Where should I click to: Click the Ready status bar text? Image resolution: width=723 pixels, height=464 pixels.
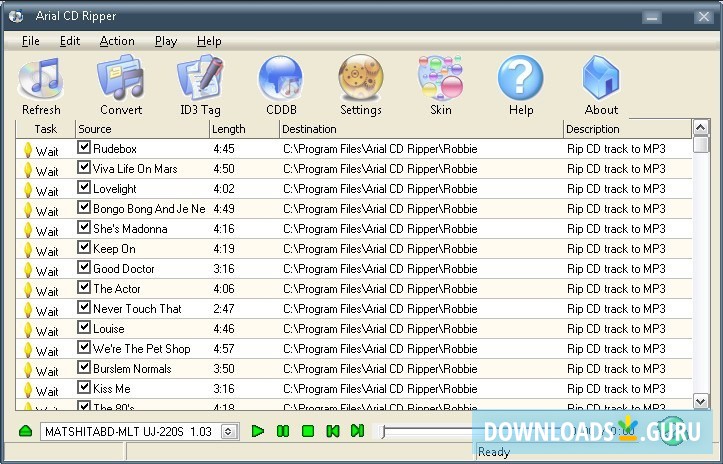[494, 452]
